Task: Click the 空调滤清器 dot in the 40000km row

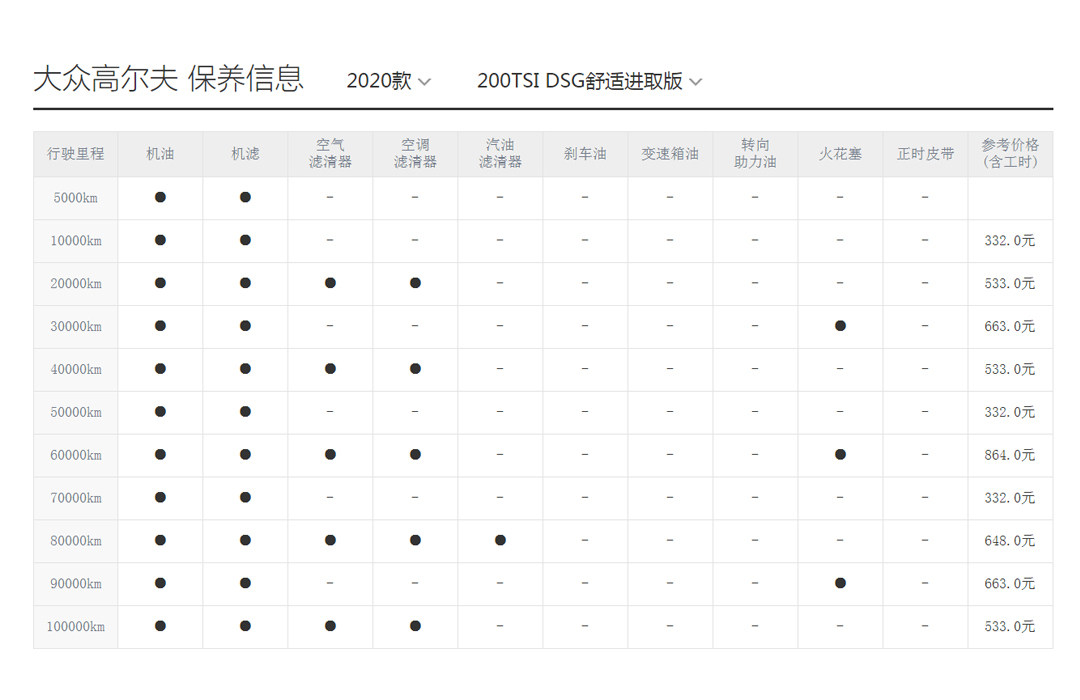Action: pos(415,369)
